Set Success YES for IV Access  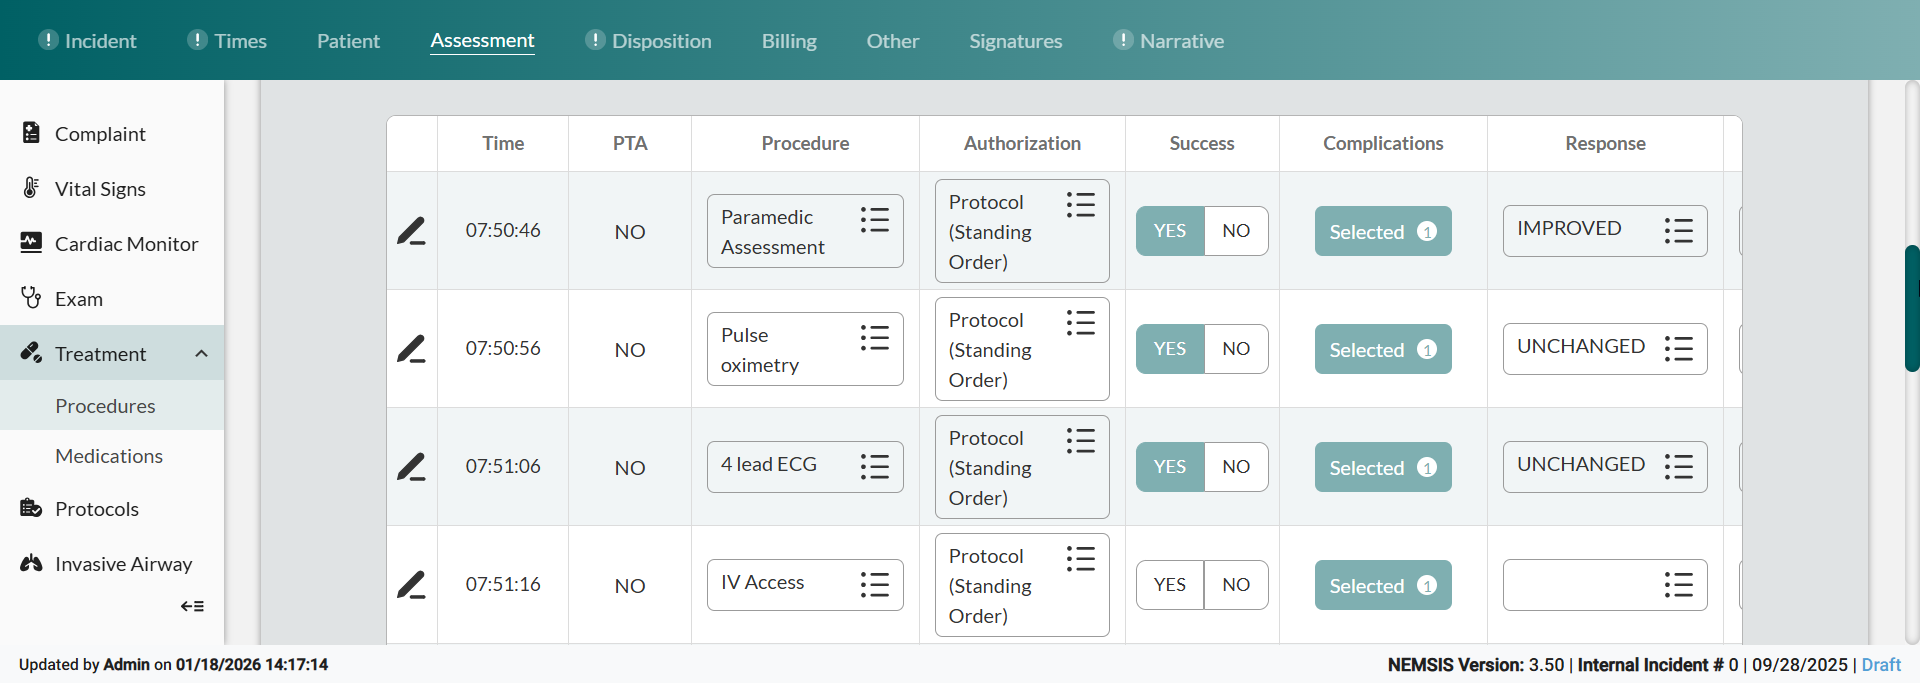click(x=1170, y=585)
